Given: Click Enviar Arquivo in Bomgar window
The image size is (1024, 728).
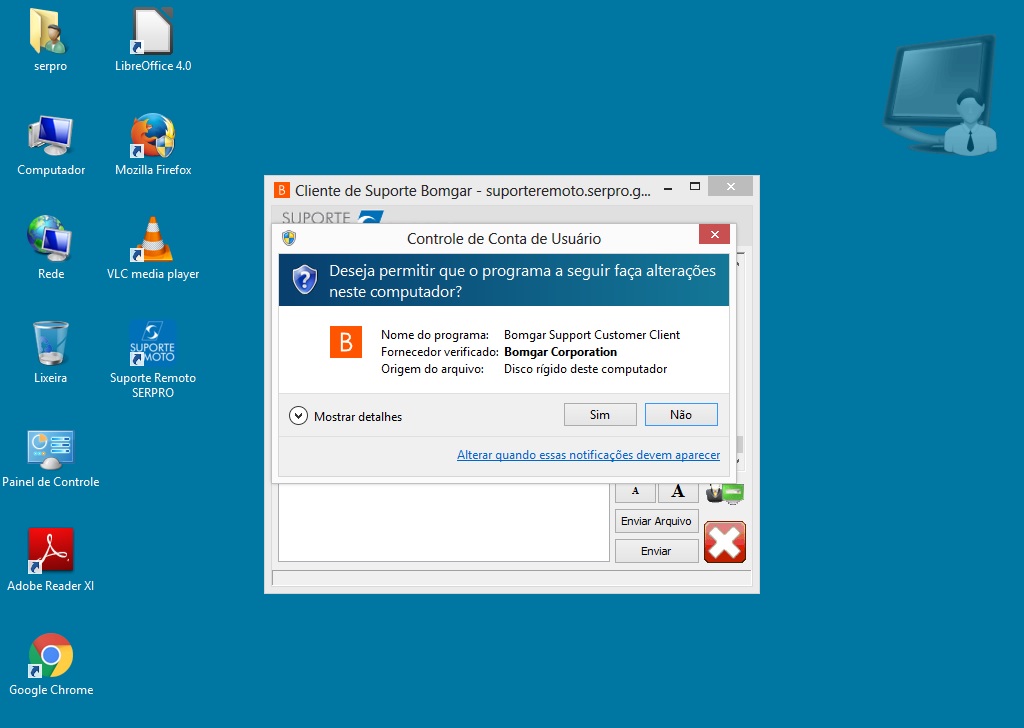Looking at the screenshot, I should [x=656, y=521].
